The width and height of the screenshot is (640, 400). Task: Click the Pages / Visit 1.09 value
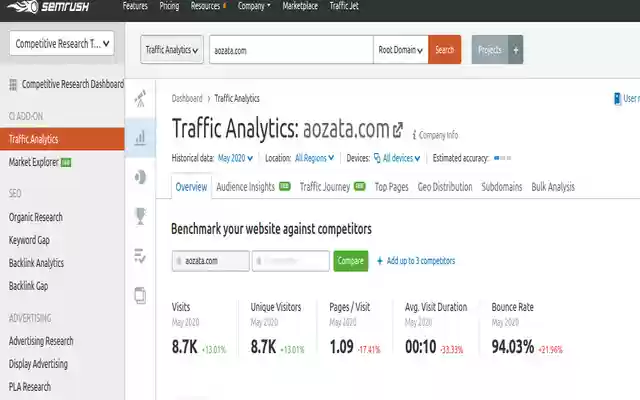(342, 347)
